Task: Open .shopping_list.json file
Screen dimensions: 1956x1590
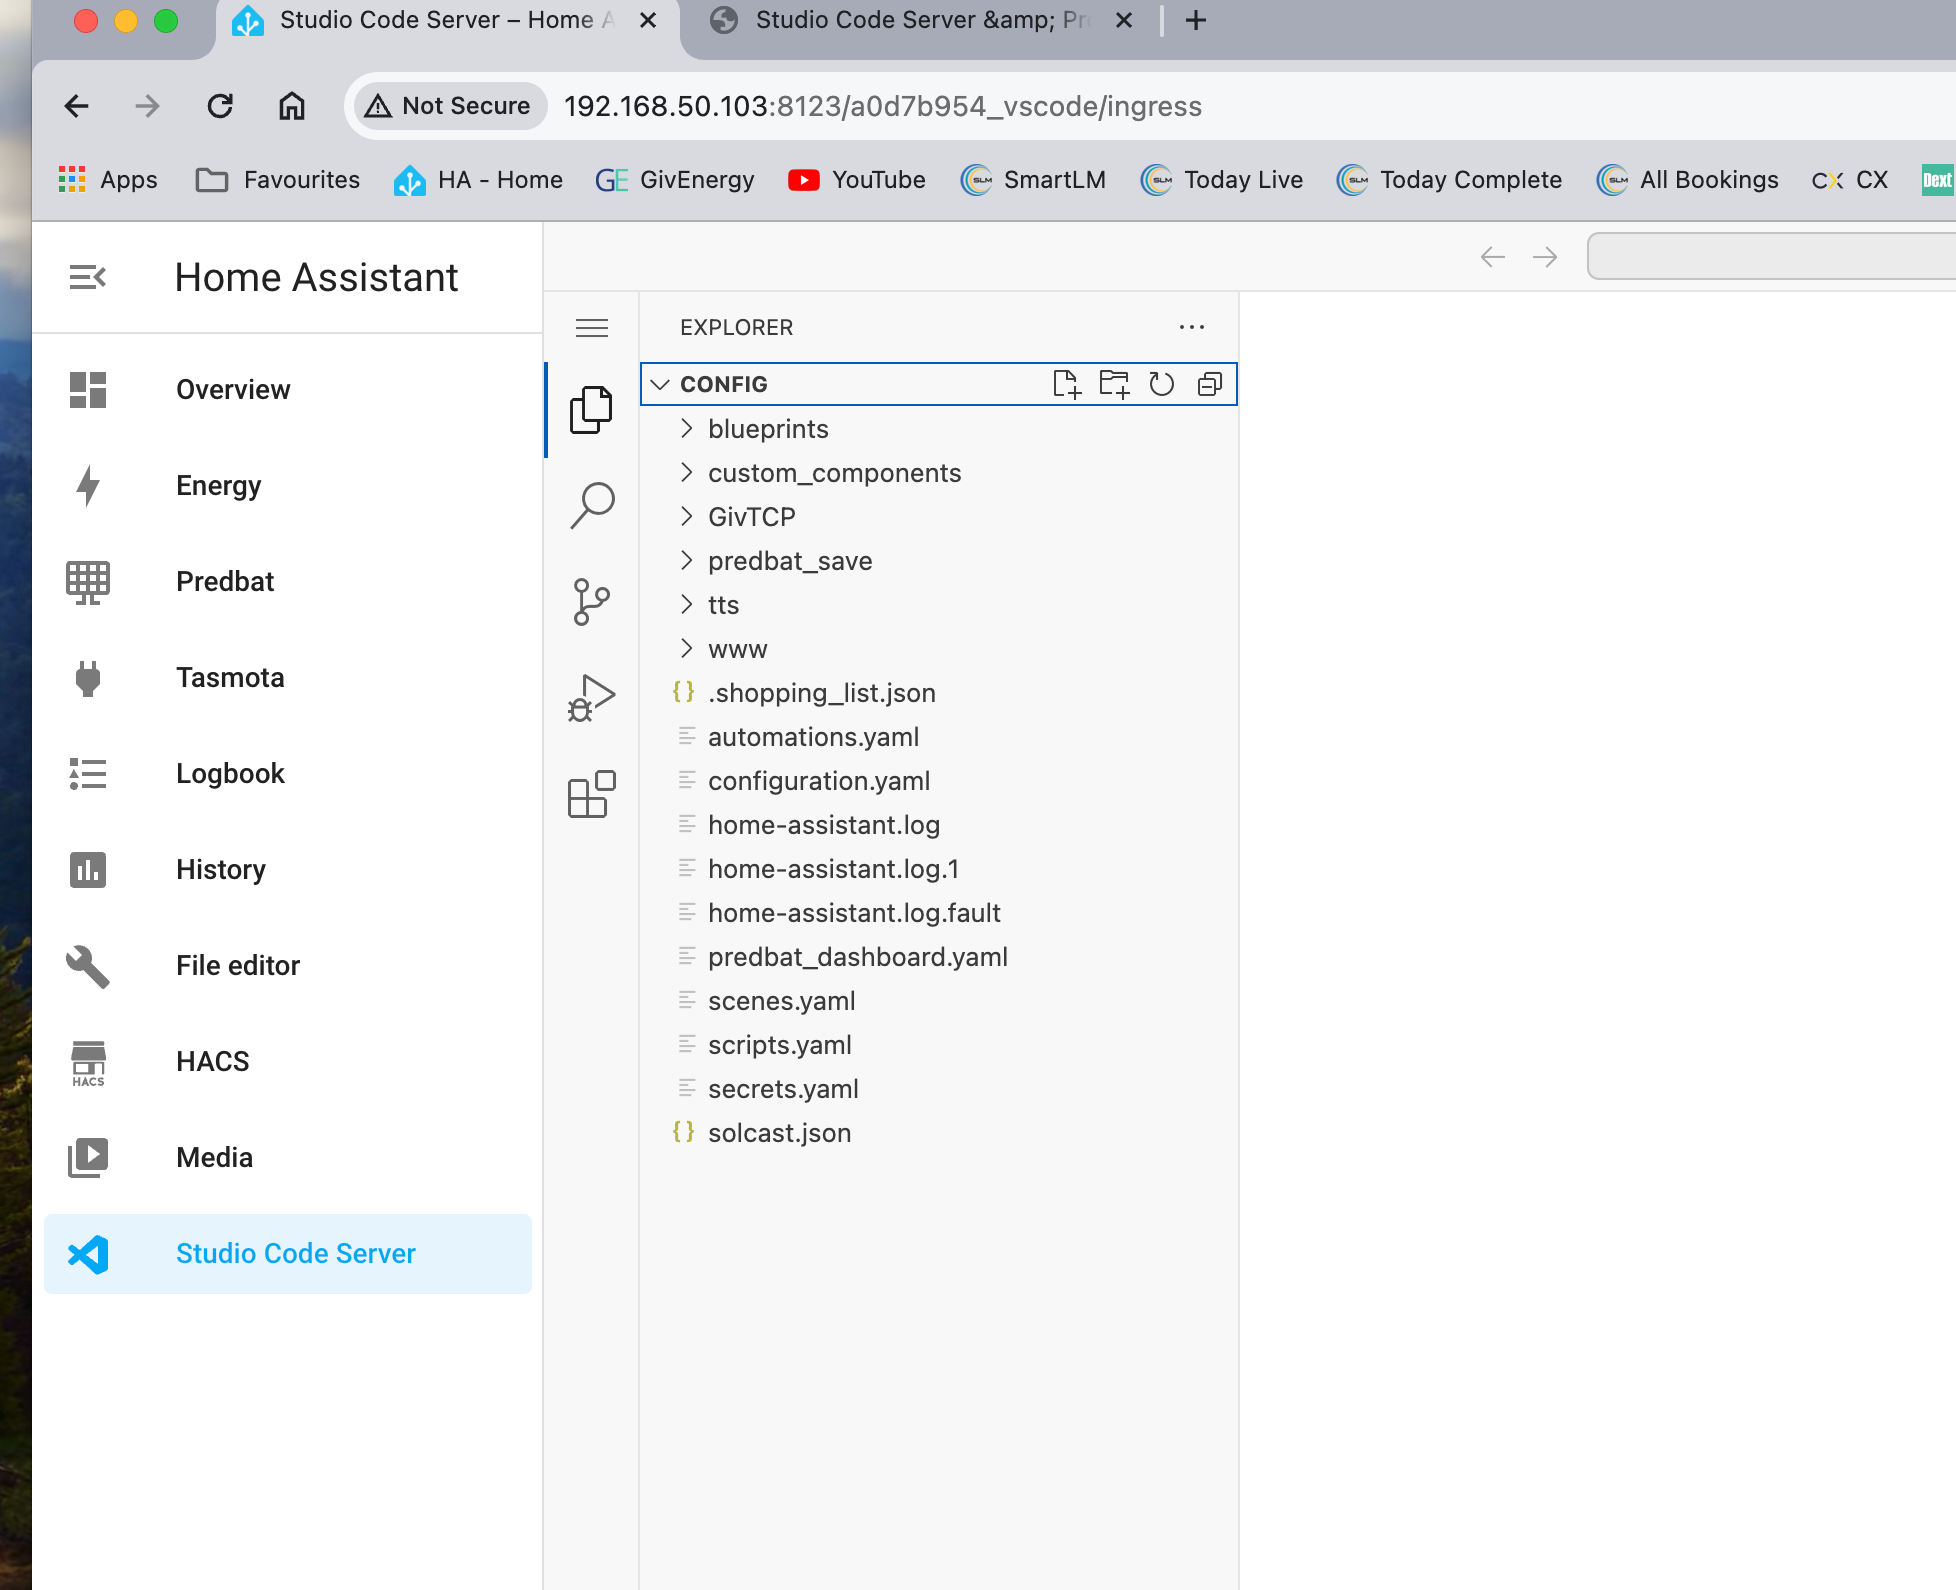Action: (938, 692)
